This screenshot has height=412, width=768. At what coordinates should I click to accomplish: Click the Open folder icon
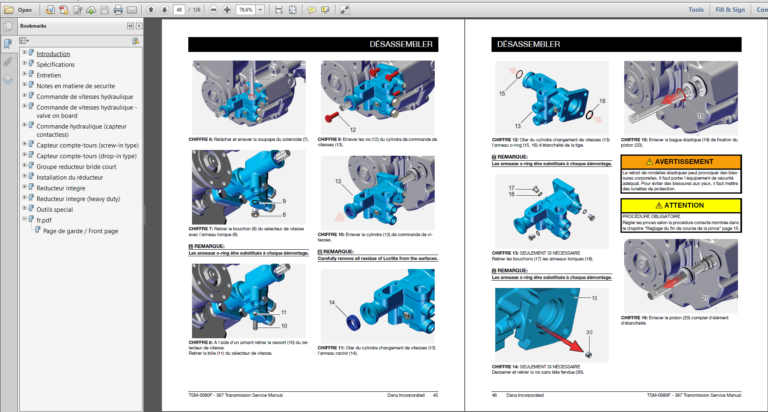coord(9,9)
